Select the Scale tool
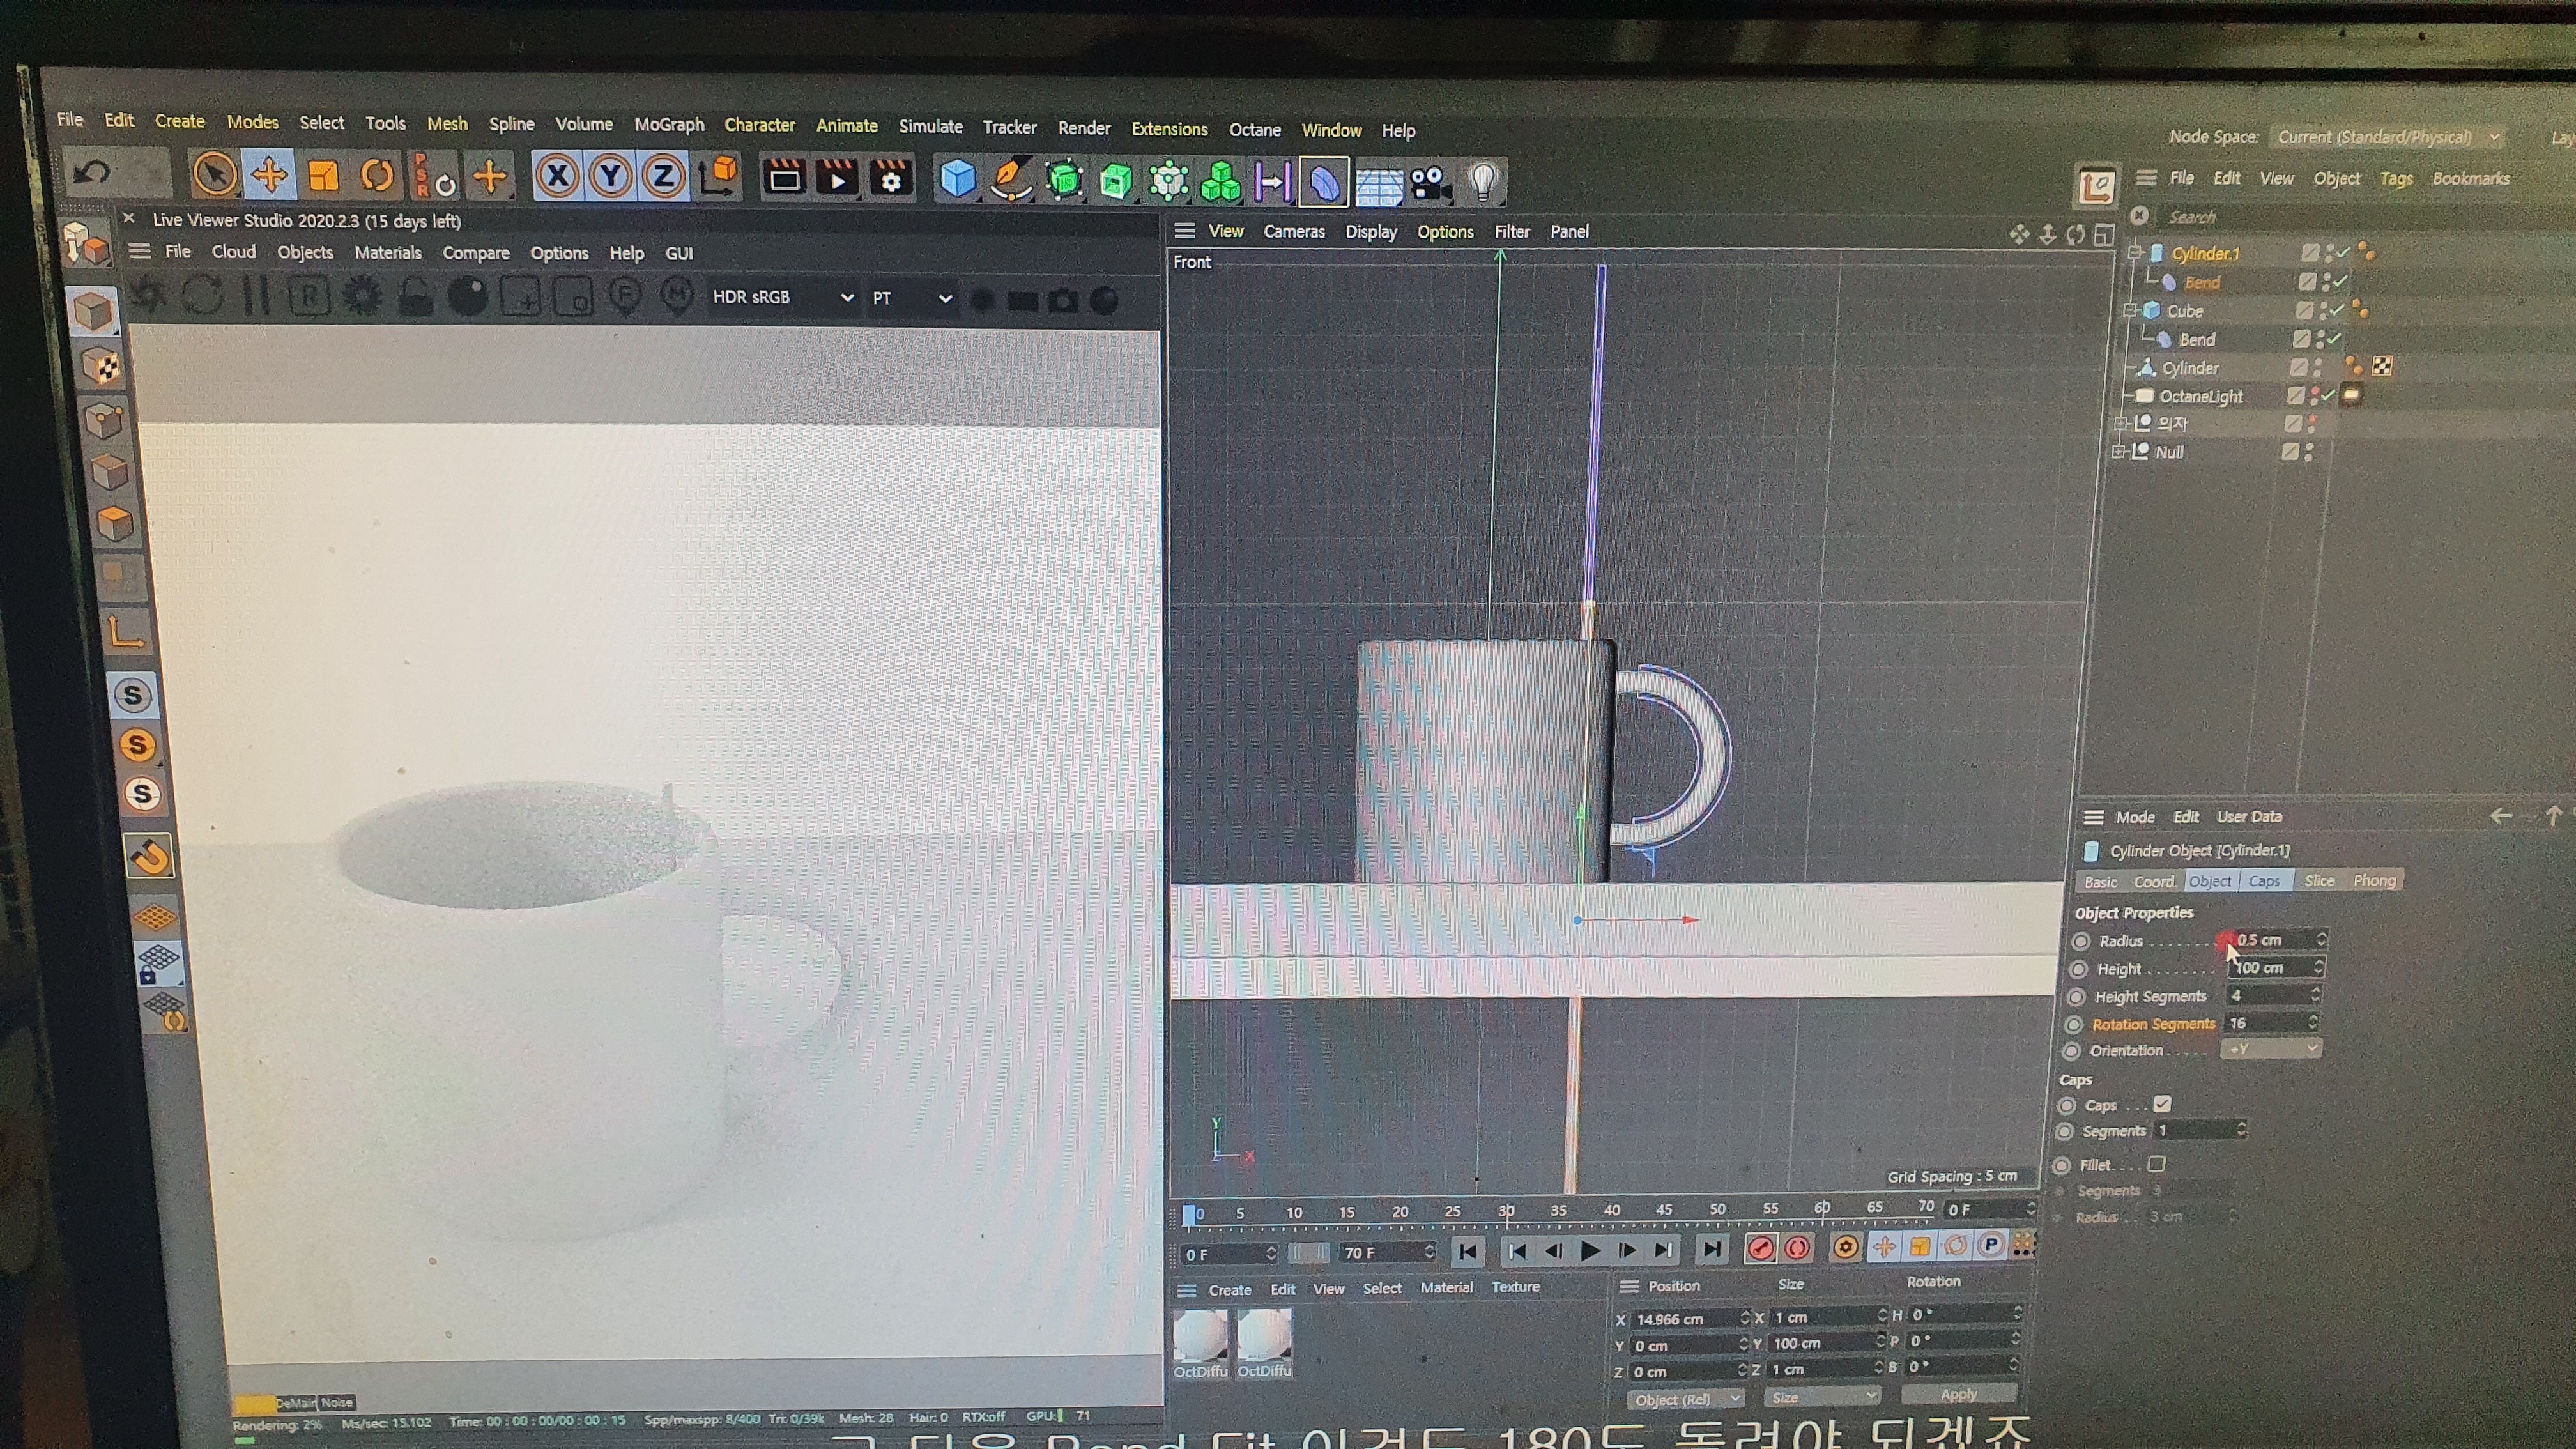The width and height of the screenshot is (2576, 1449). (x=323, y=176)
